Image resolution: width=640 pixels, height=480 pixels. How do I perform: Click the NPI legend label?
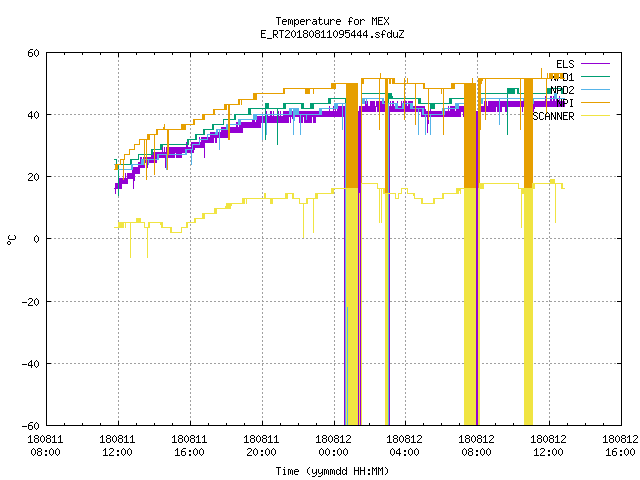(565, 103)
